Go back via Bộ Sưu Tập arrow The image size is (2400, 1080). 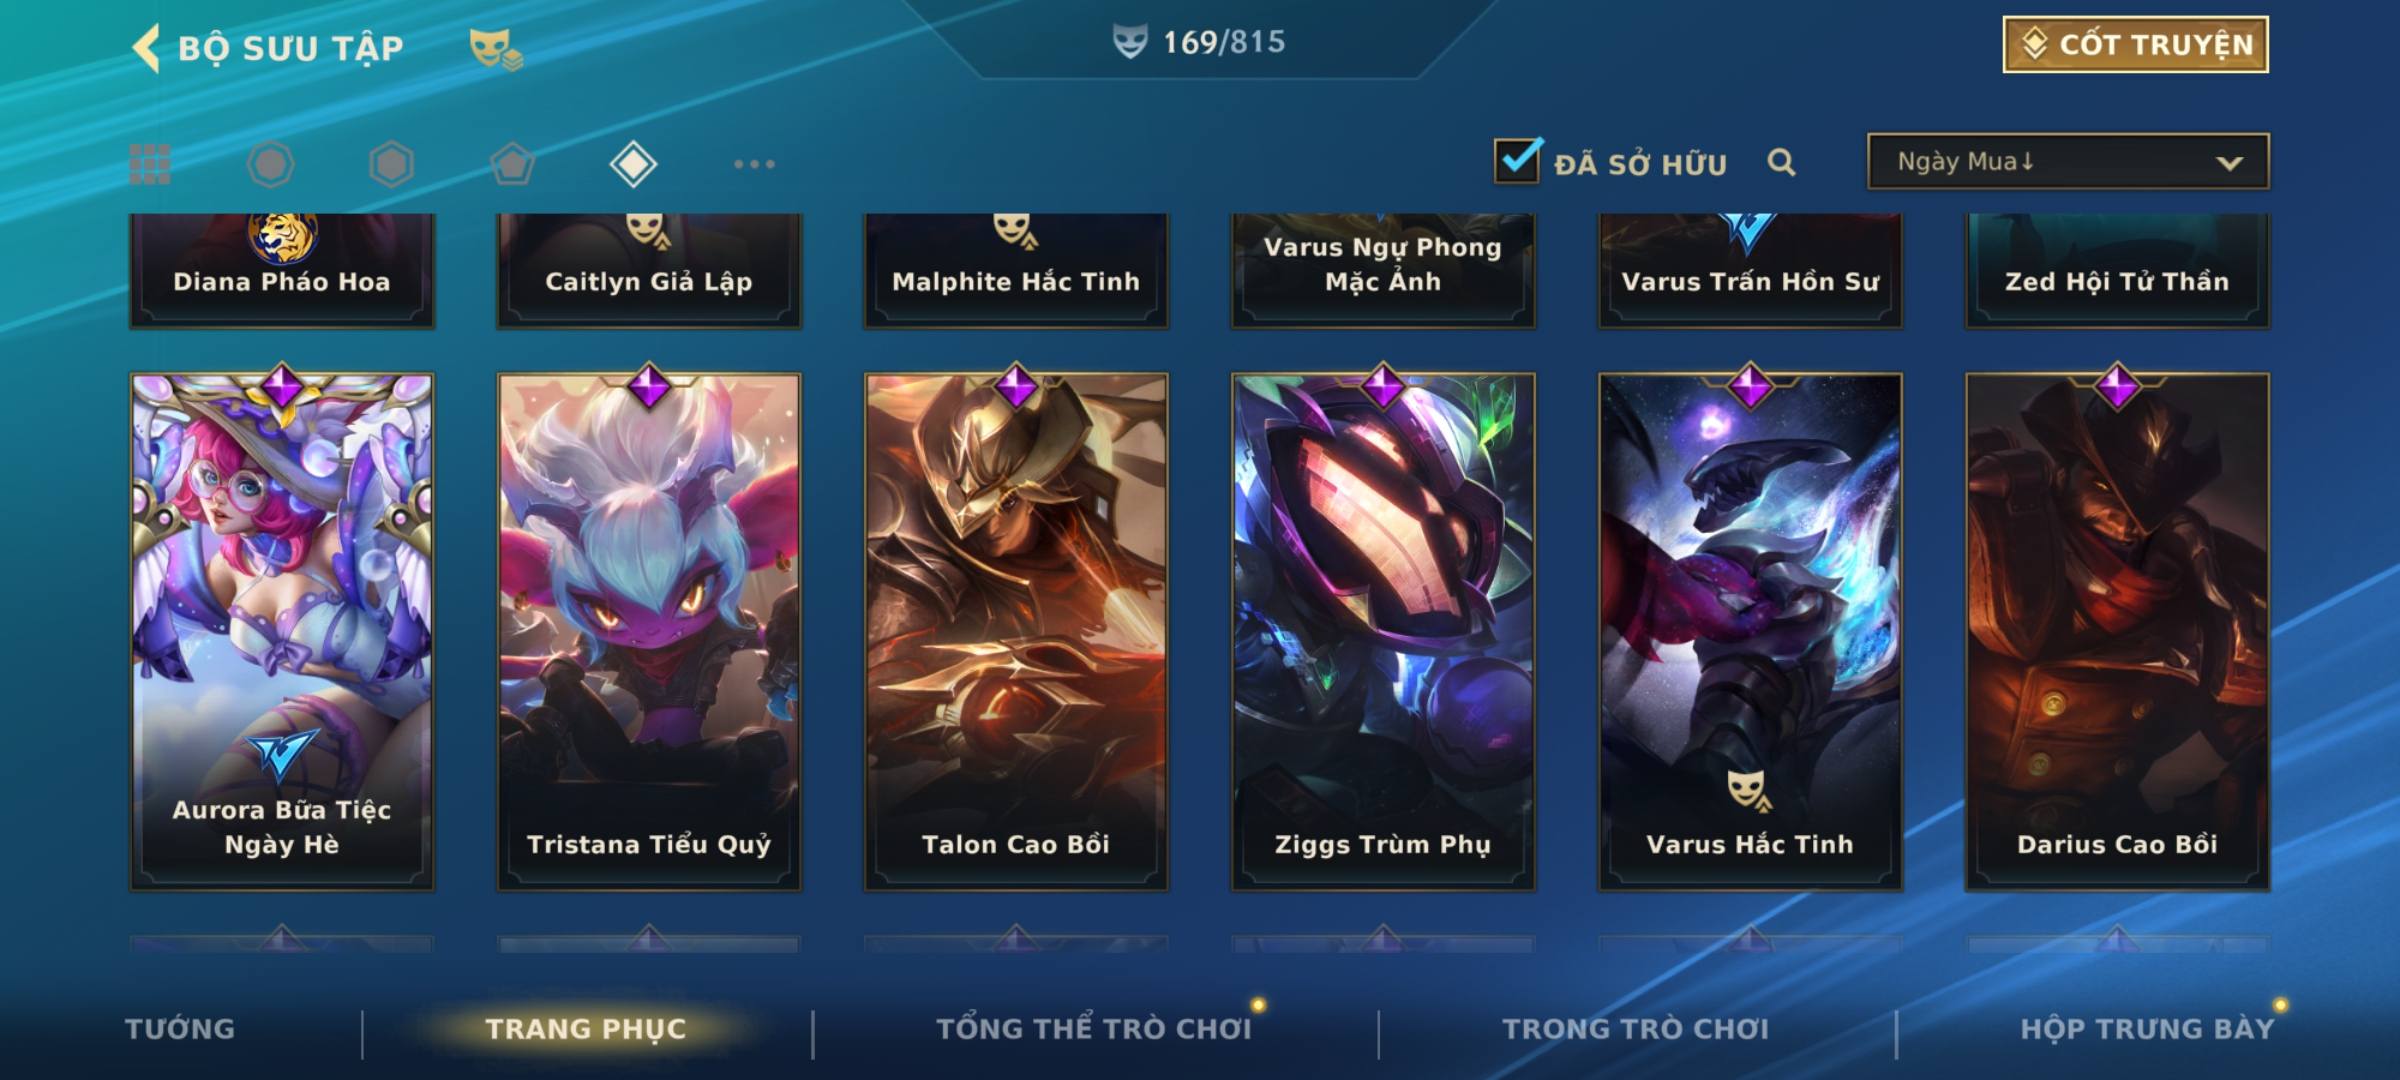coord(147,48)
